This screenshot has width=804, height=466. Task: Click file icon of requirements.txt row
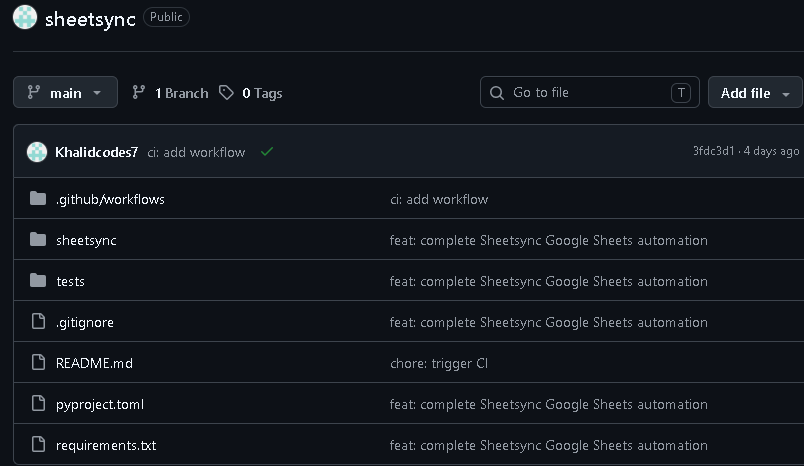38,444
